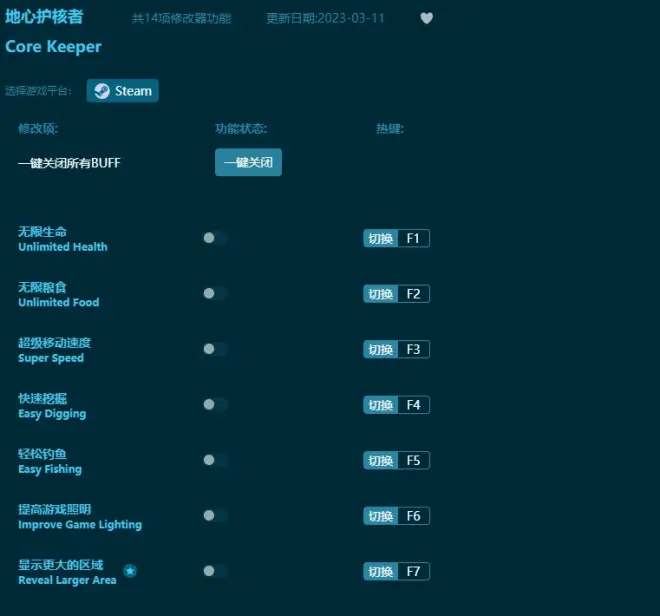Click the Core Keeper game title

pos(53,46)
